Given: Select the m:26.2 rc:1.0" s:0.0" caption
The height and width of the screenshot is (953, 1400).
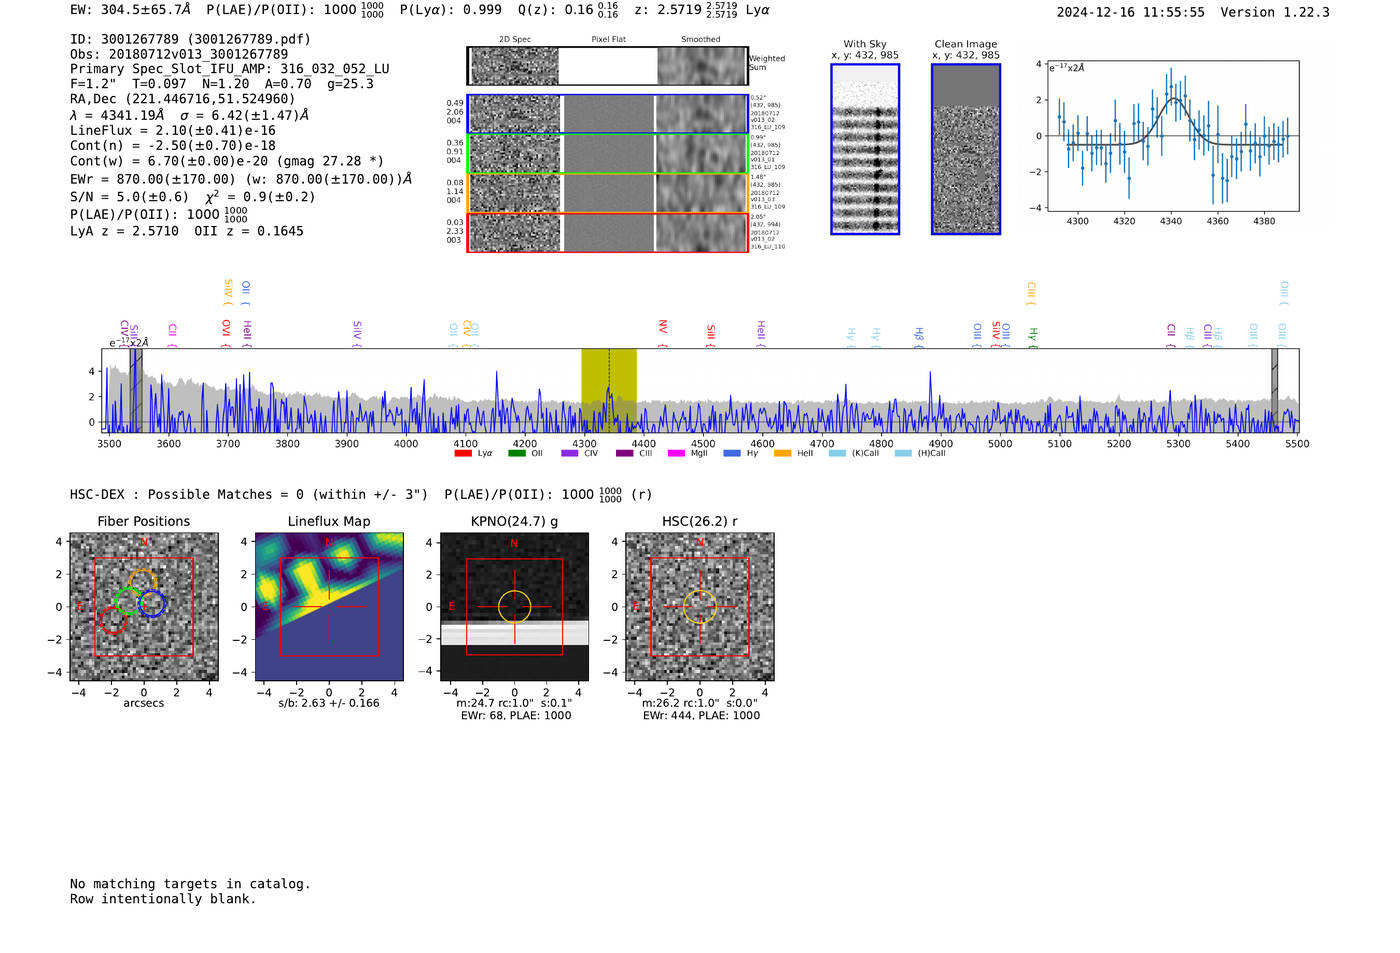Looking at the screenshot, I should tap(700, 703).
